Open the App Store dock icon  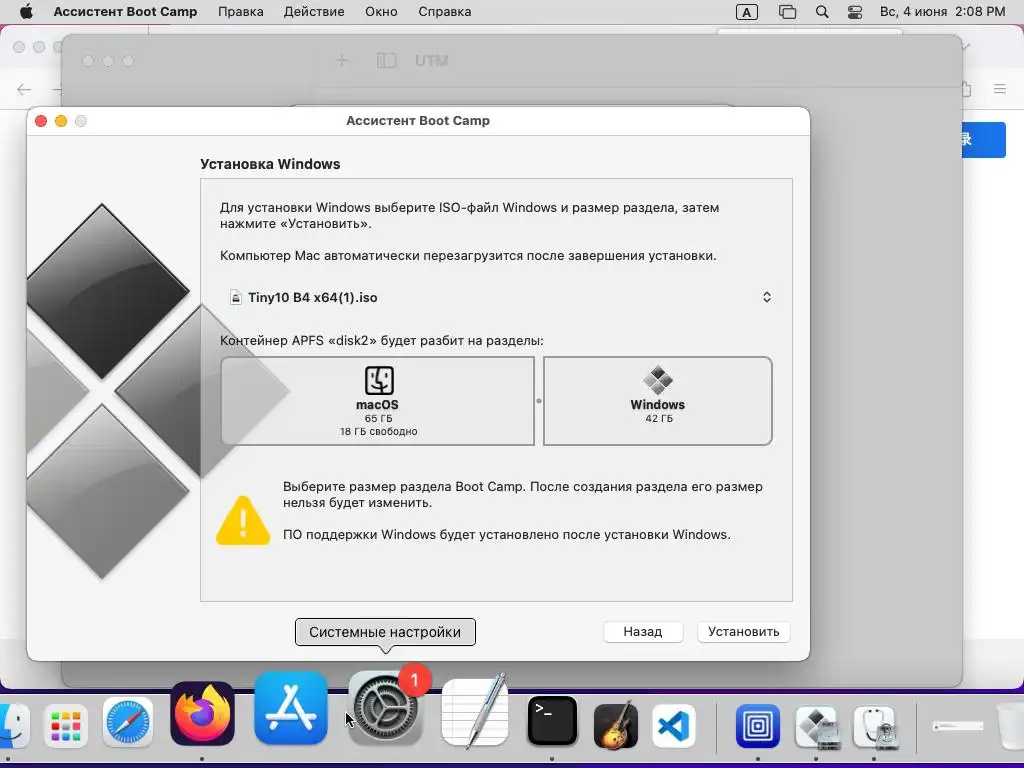[291, 709]
